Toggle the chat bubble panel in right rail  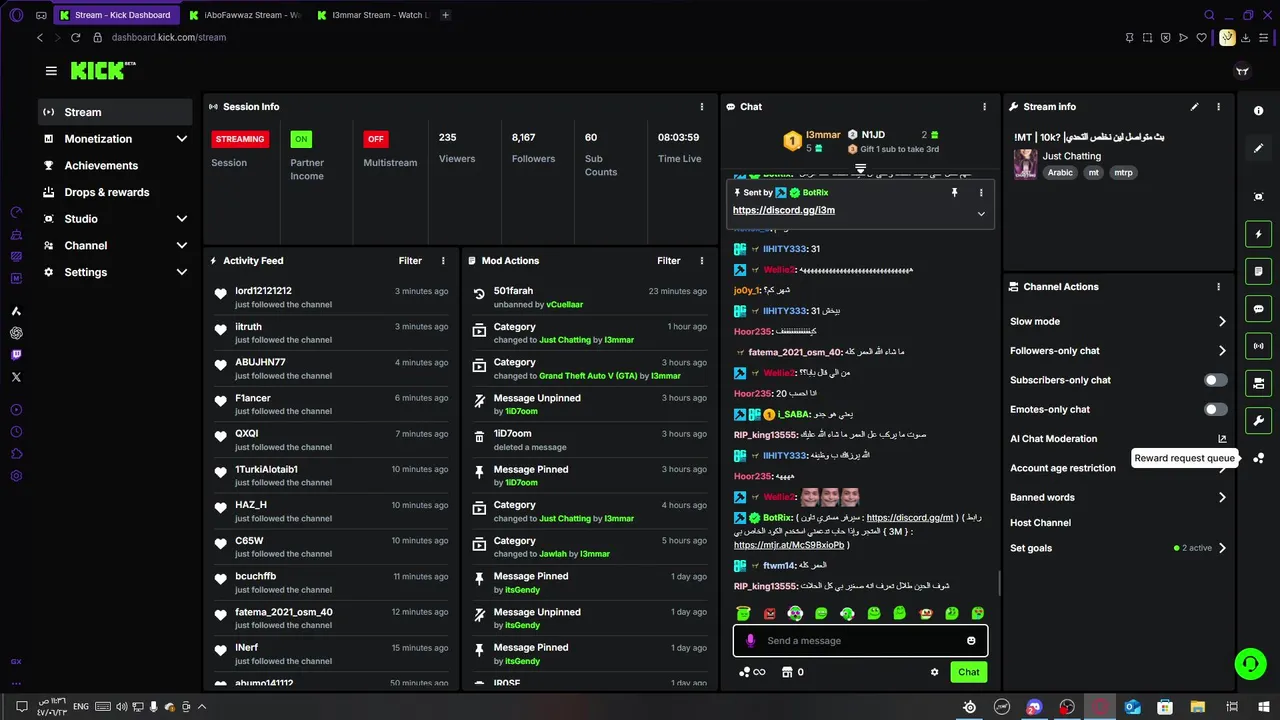coord(1259,309)
